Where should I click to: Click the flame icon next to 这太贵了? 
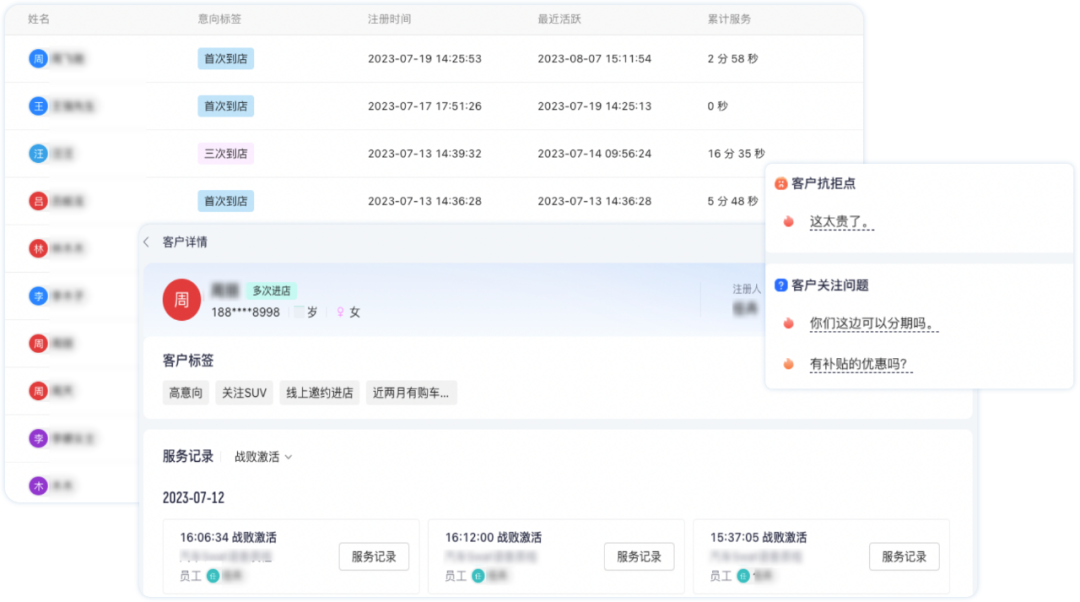click(788, 222)
